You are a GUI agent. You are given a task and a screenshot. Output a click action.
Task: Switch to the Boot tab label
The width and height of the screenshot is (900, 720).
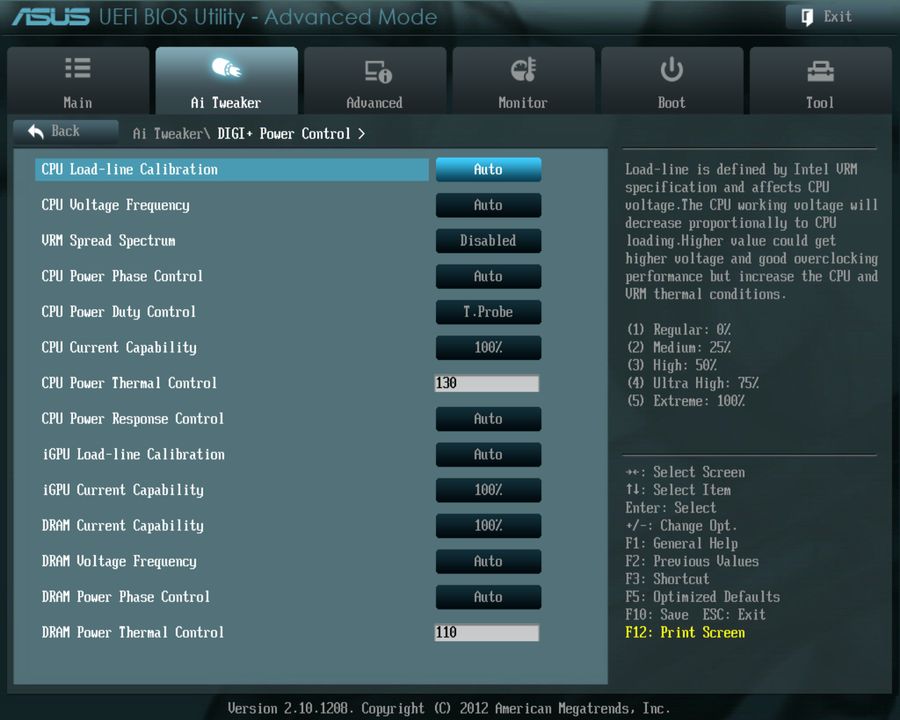click(x=672, y=103)
